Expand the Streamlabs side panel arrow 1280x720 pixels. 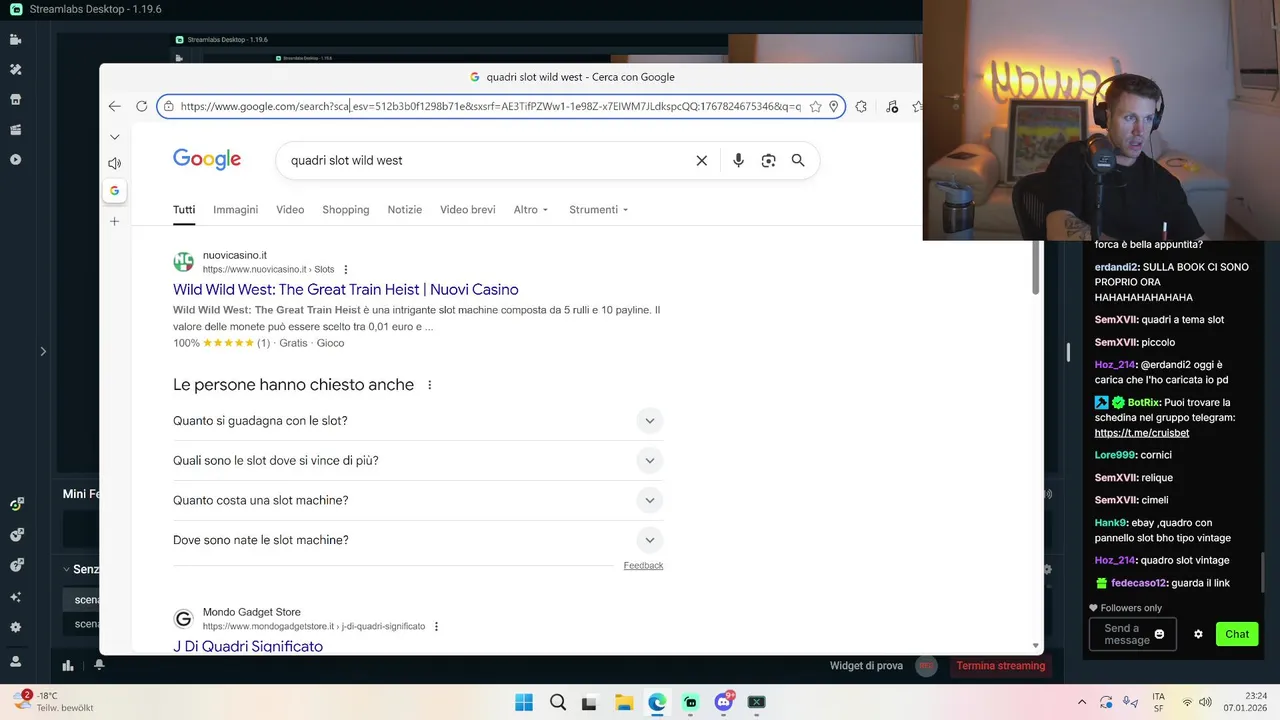43,351
